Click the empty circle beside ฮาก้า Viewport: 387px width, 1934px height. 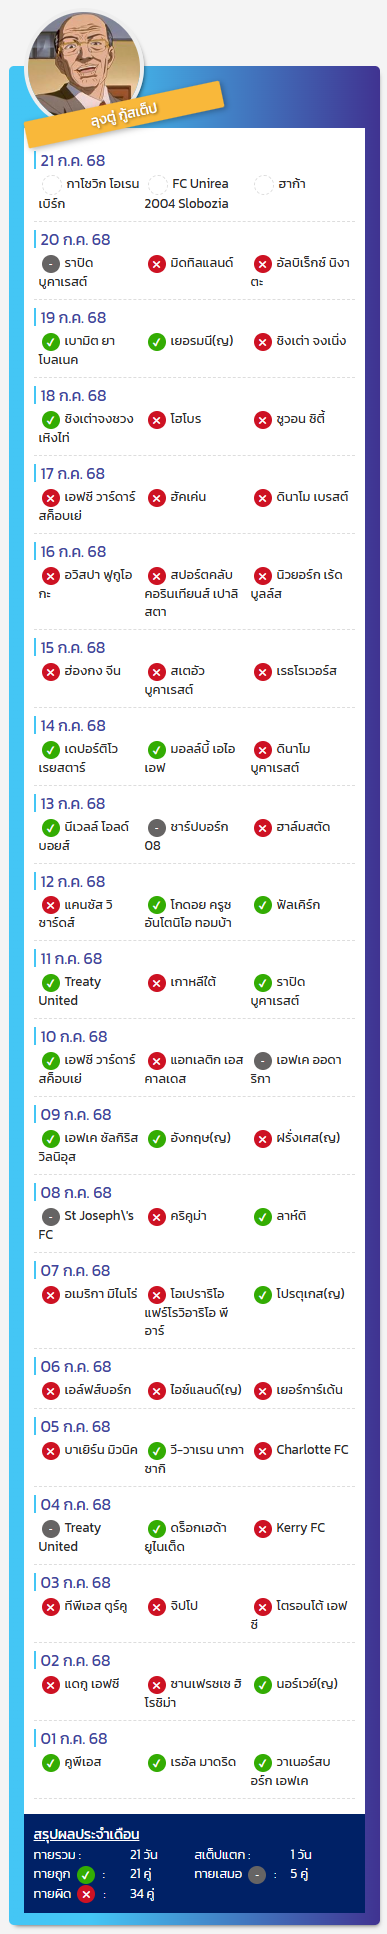coord(263,184)
